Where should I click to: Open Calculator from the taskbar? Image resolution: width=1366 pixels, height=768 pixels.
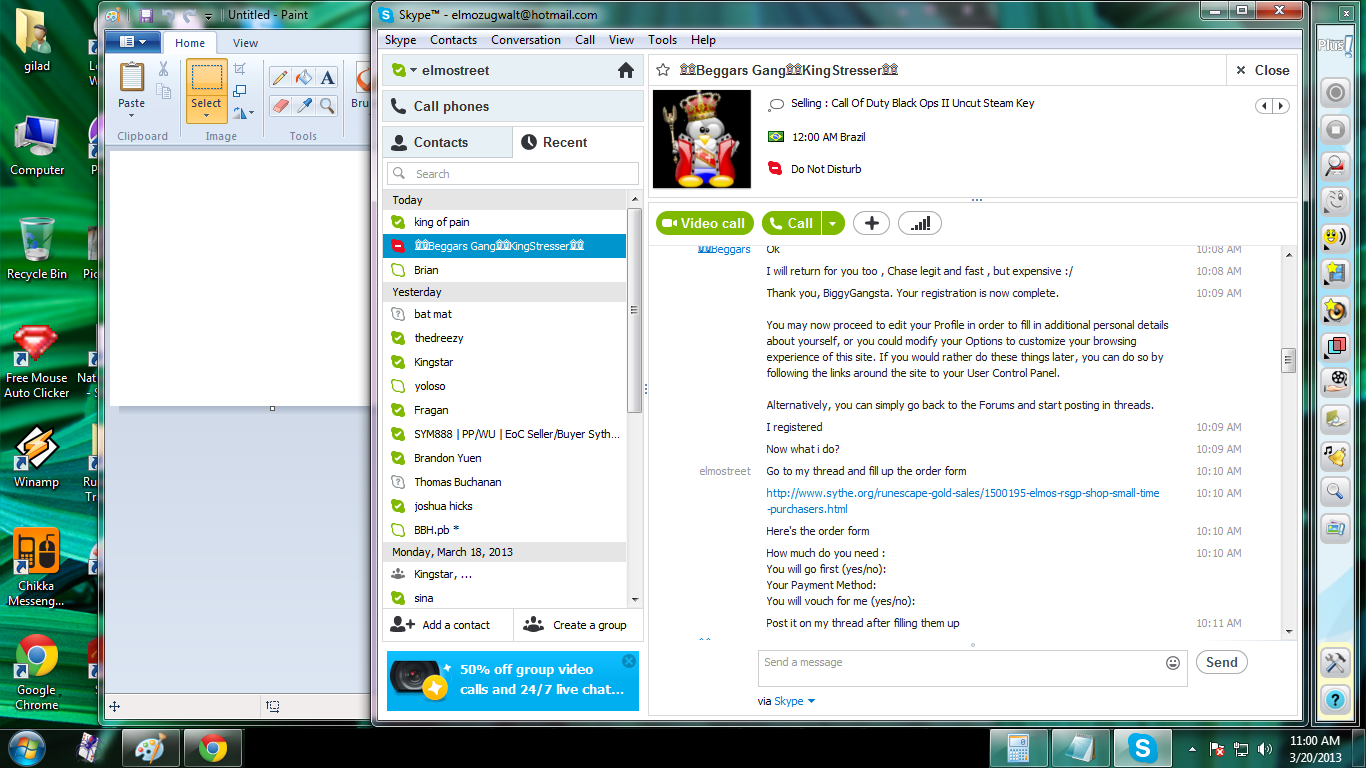point(1019,748)
